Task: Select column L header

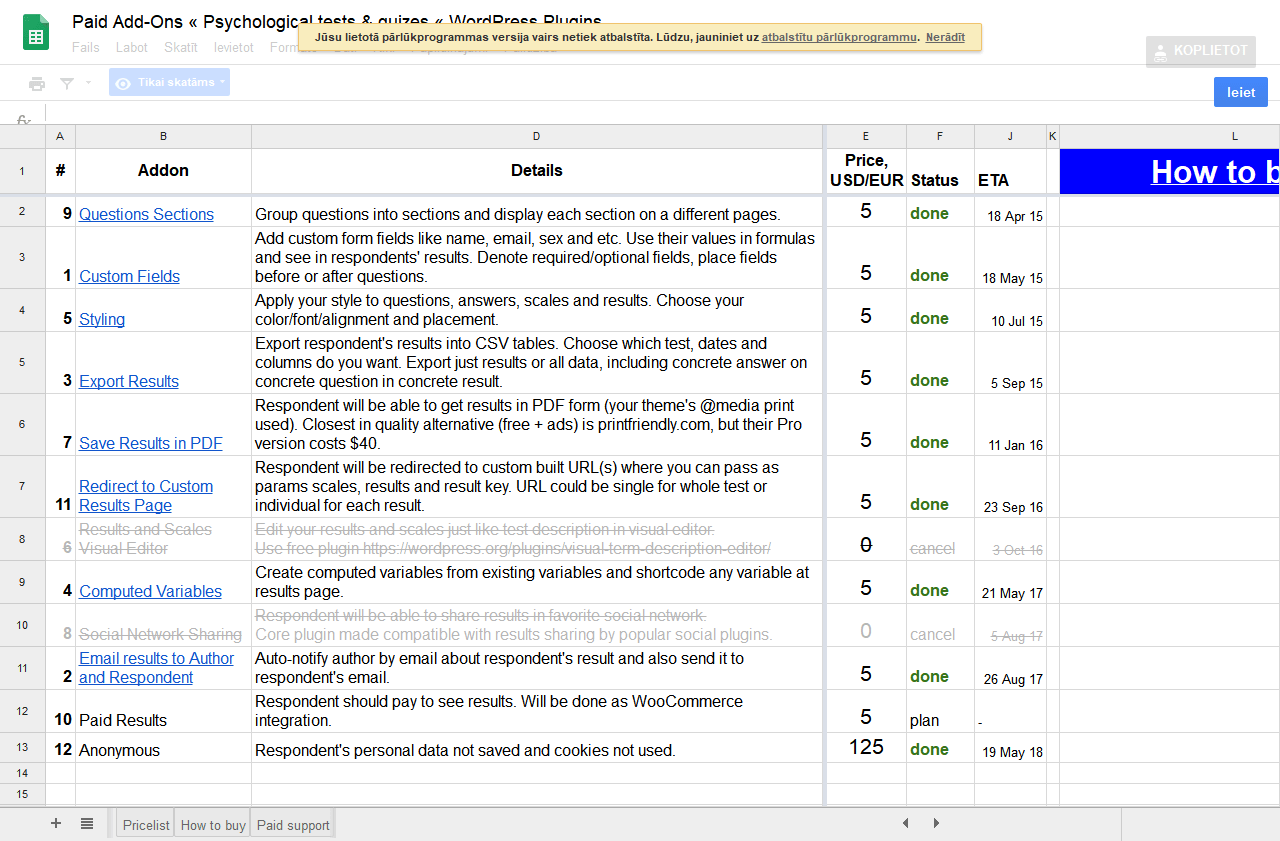Action: point(1170,136)
